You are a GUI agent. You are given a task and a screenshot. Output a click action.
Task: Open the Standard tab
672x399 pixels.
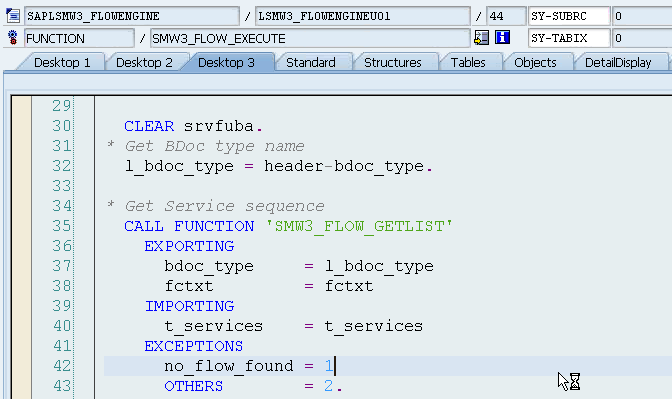[311, 63]
